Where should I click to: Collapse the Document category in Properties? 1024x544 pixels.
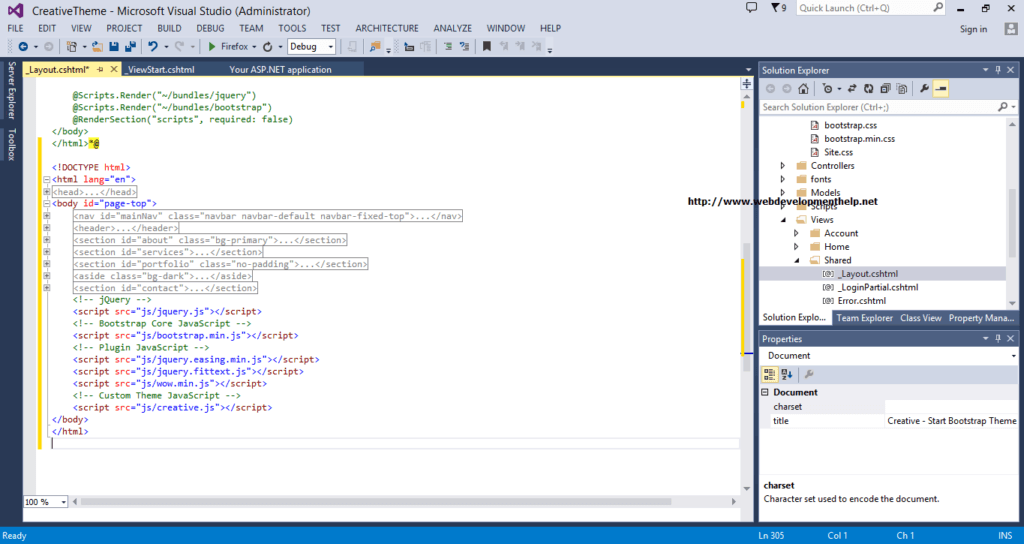tap(765, 392)
